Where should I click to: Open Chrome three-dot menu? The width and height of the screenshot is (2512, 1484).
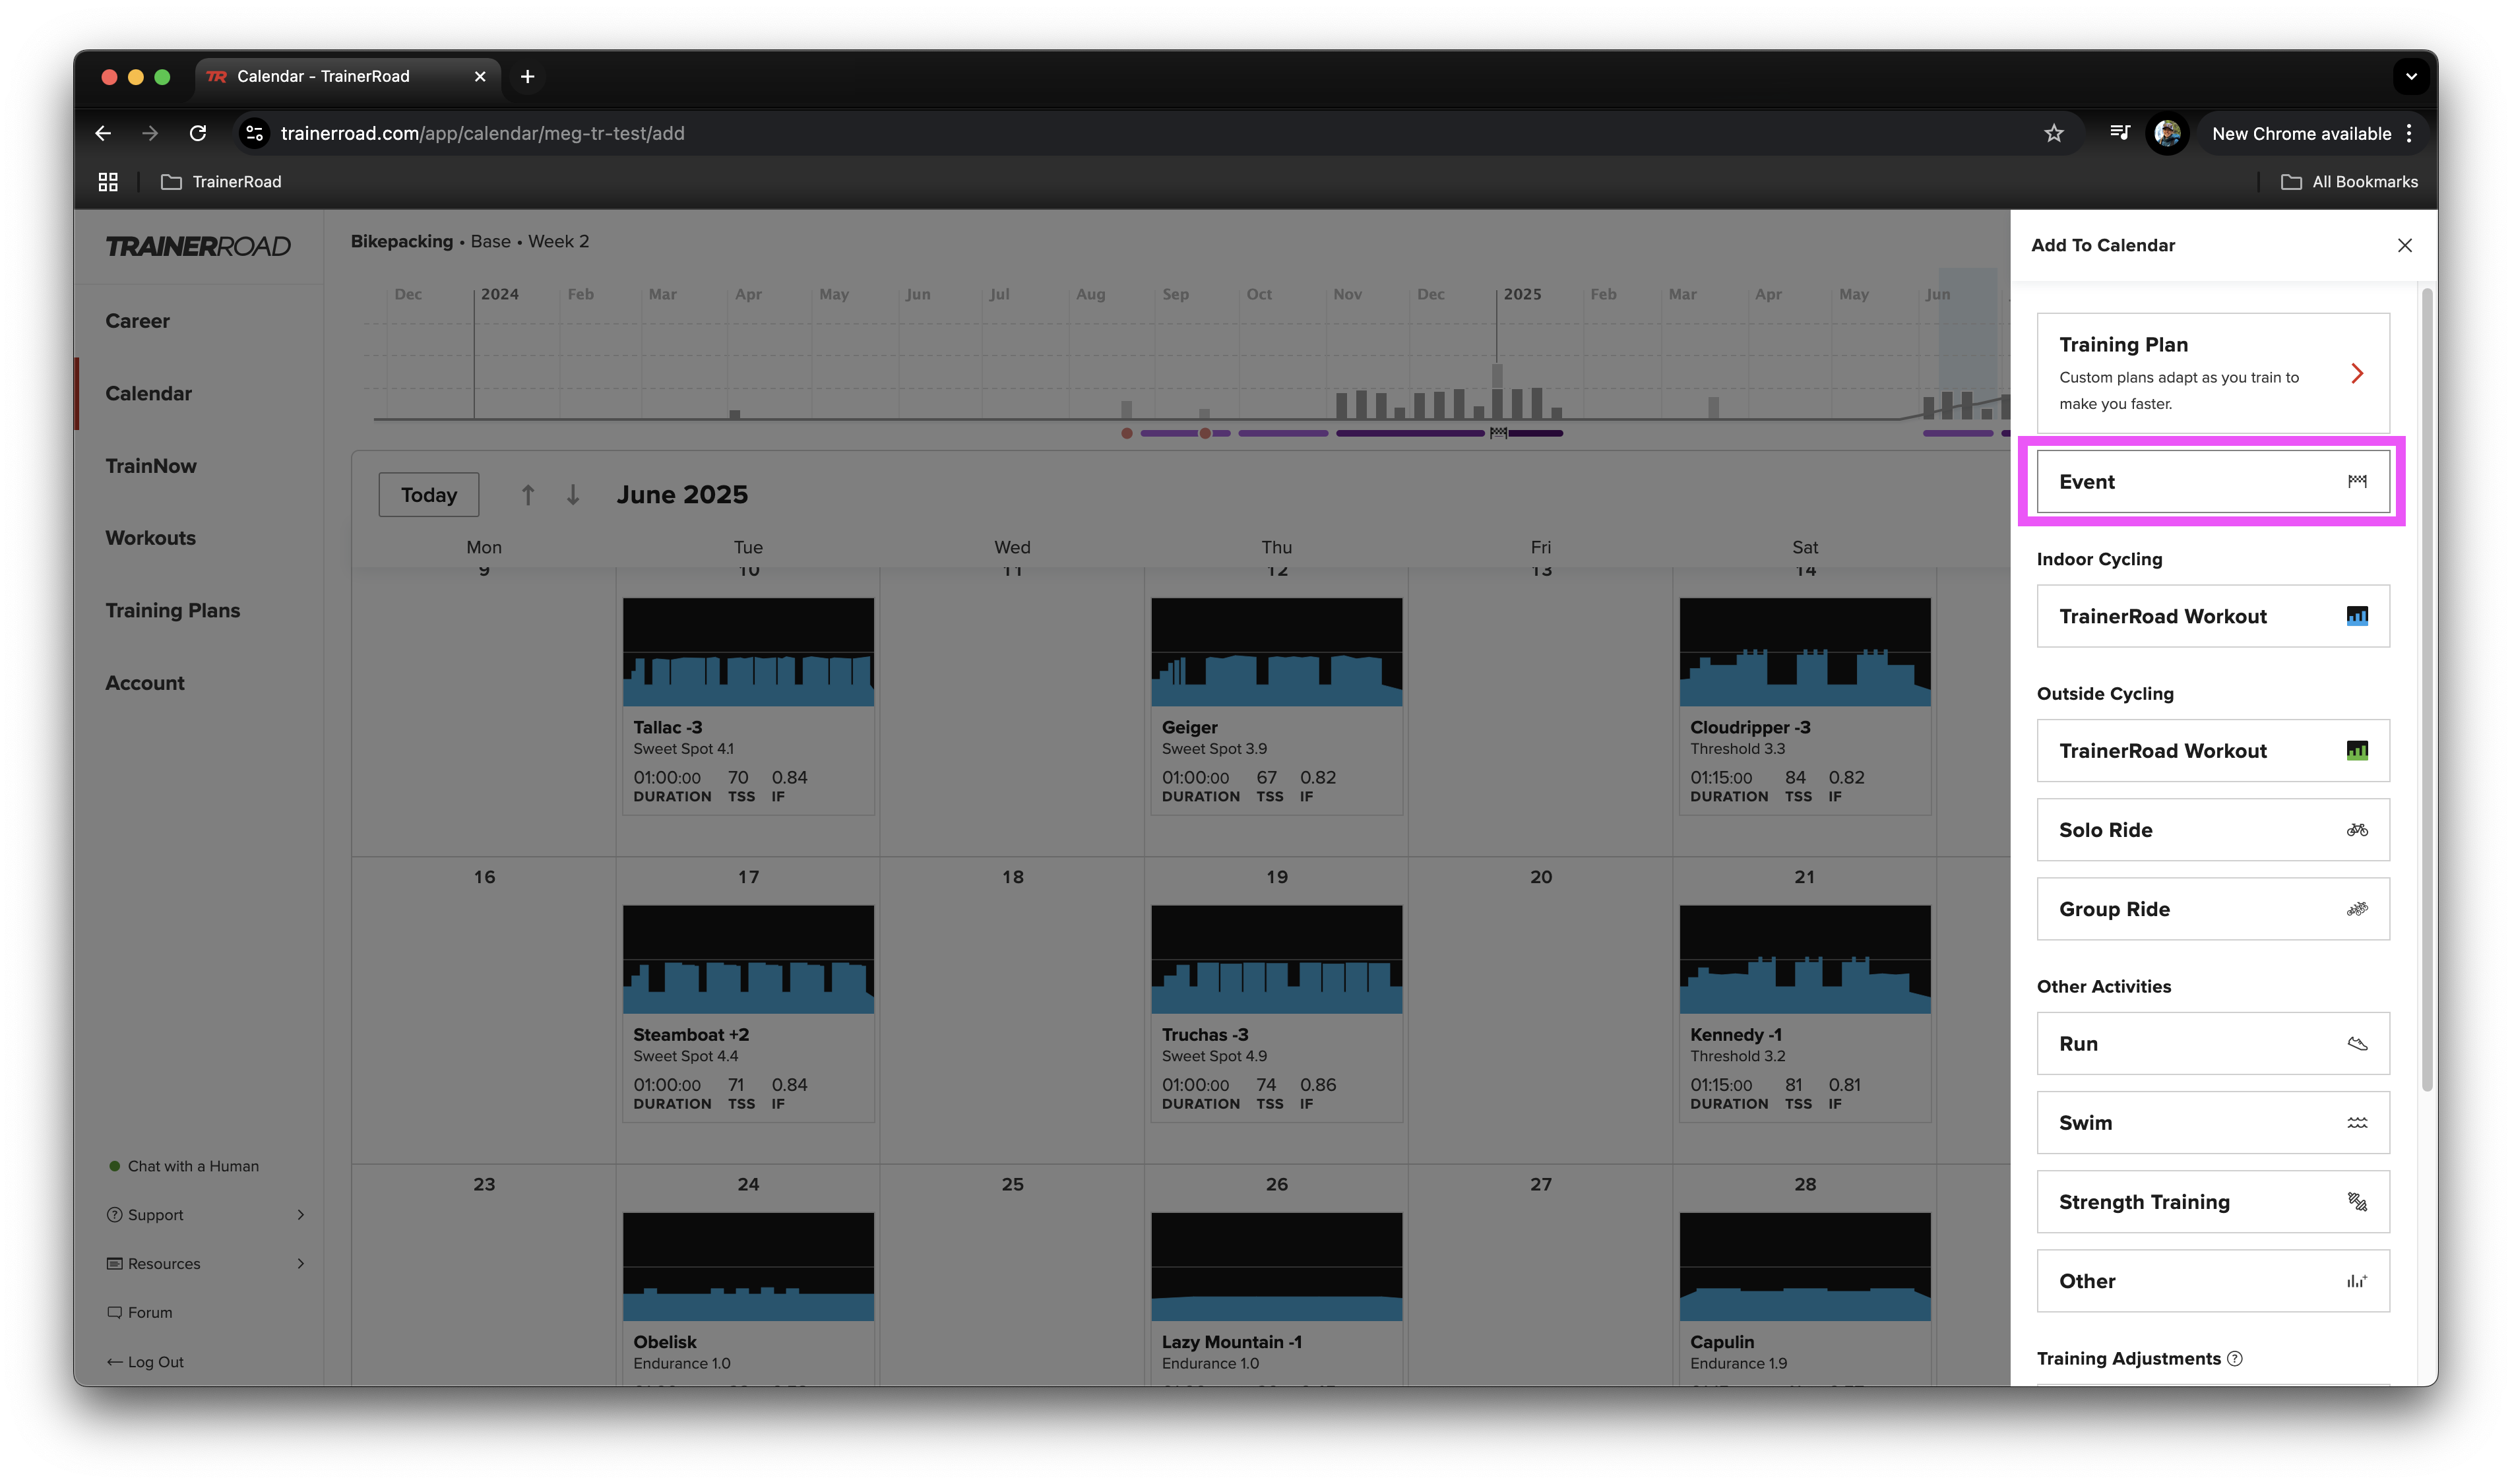pos(2410,133)
